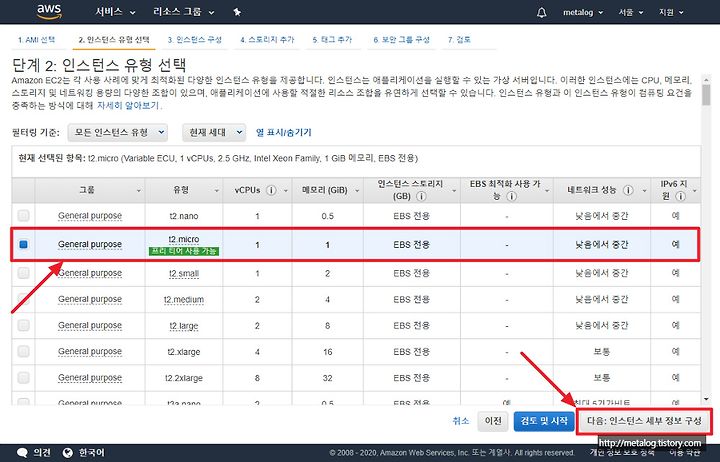This screenshot has height=462, width=720.
Task: Go to step 5. 태그 추가 tab
Action: click(332, 40)
